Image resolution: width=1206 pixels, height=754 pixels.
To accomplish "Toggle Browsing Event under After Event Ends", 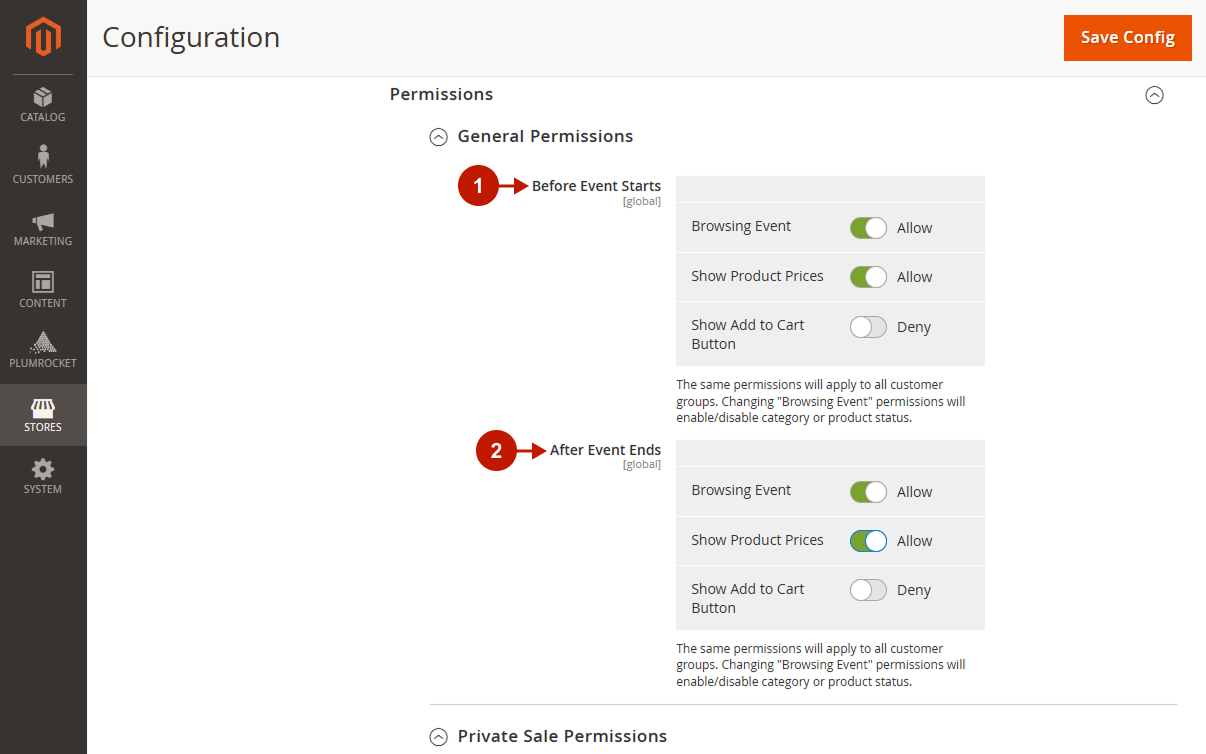I will click(868, 492).
